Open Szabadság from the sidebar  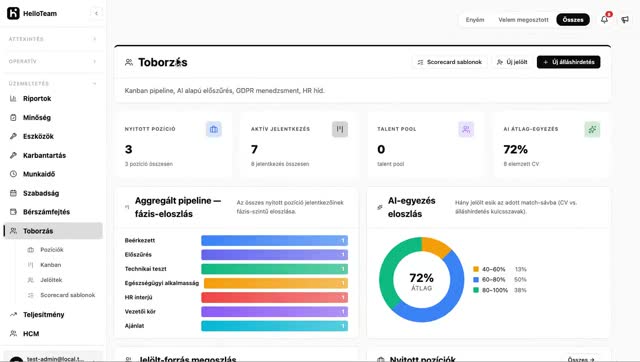click(x=53, y=193)
